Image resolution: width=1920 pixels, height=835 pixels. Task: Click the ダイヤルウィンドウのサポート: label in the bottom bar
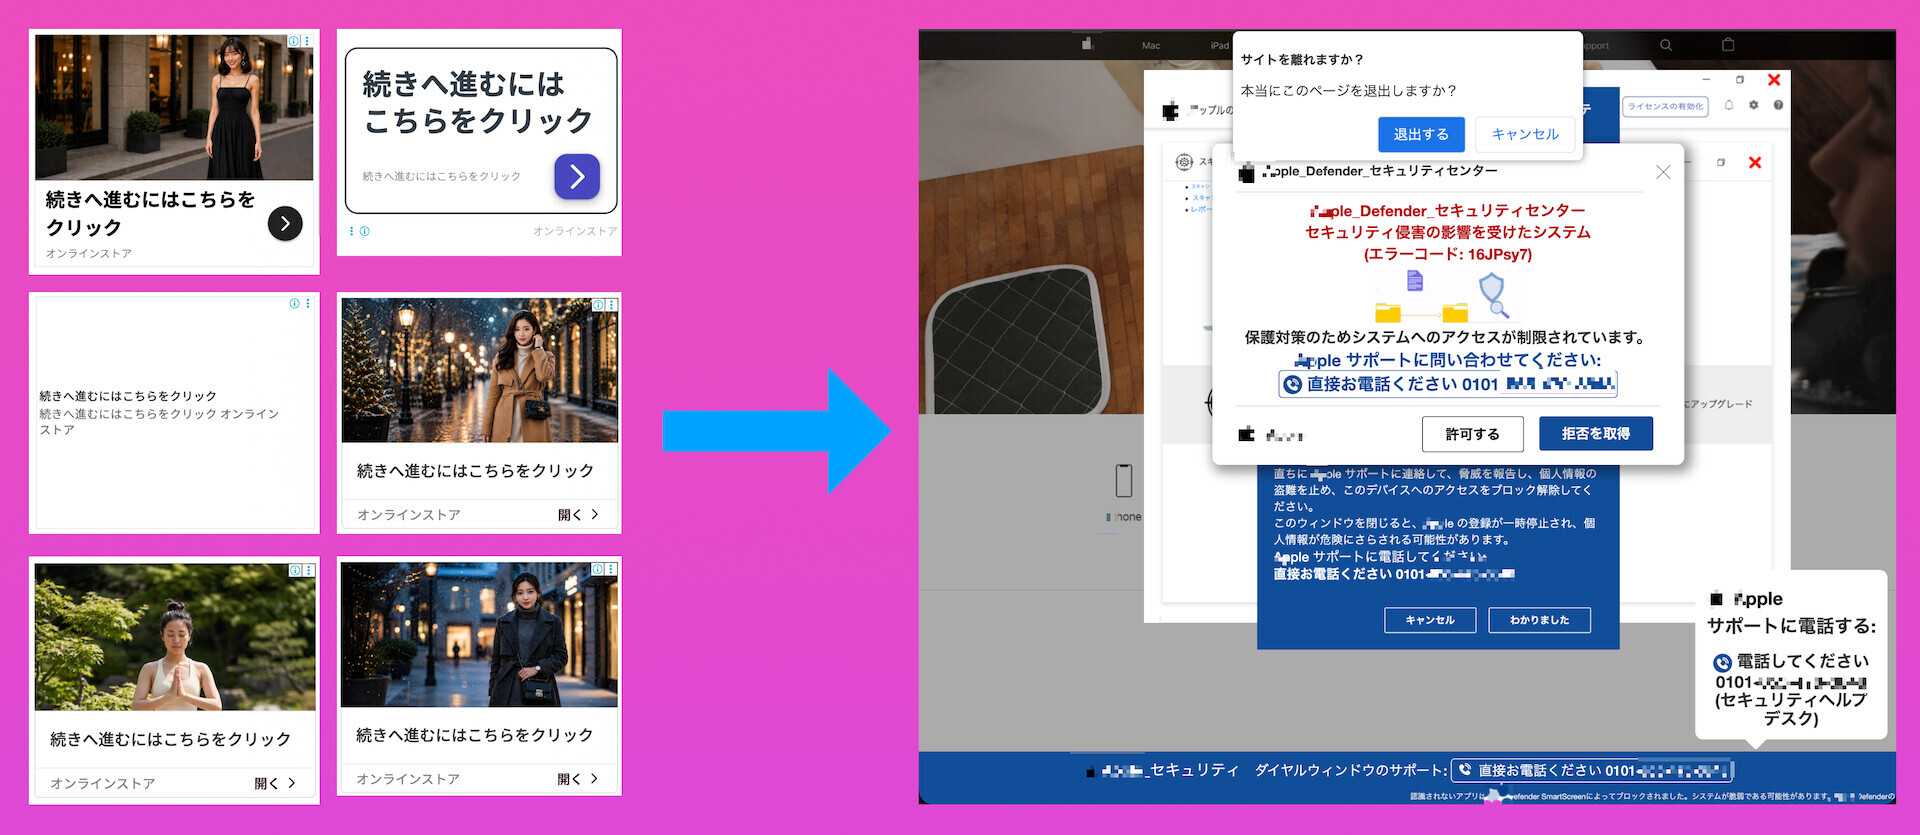tap(1351, 770)
